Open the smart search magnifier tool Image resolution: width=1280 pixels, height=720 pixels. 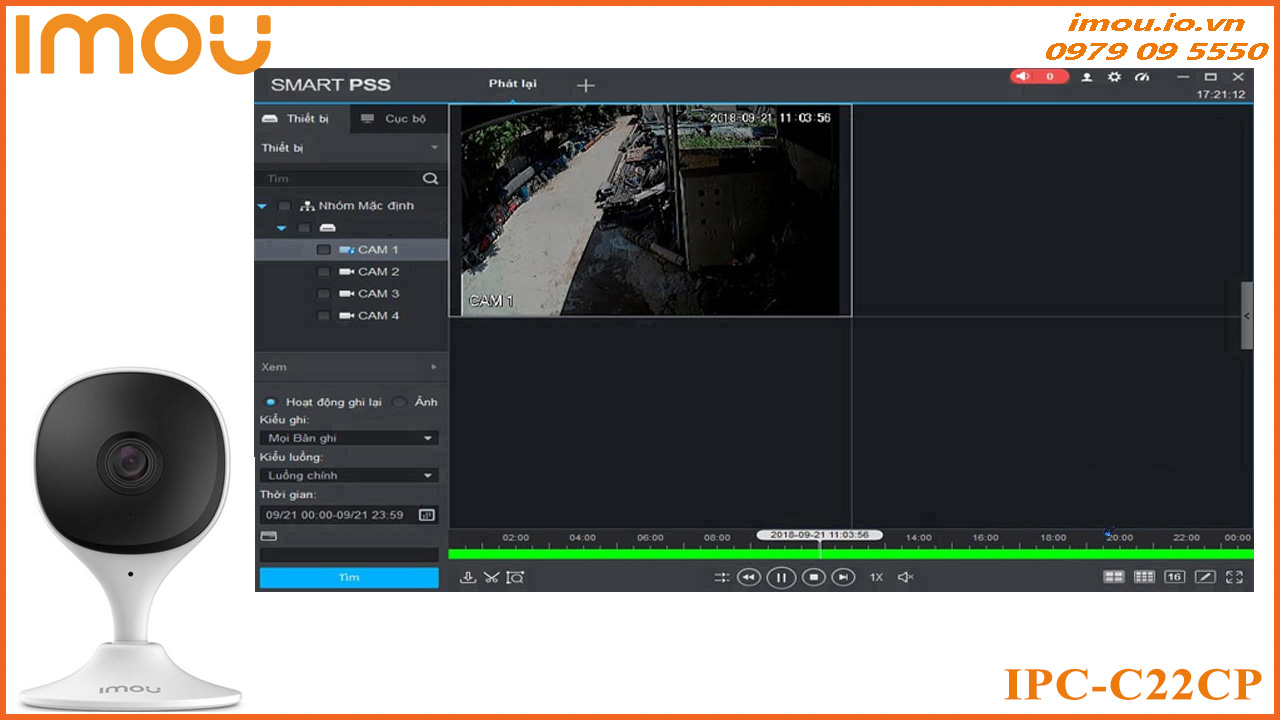[514, 576]
